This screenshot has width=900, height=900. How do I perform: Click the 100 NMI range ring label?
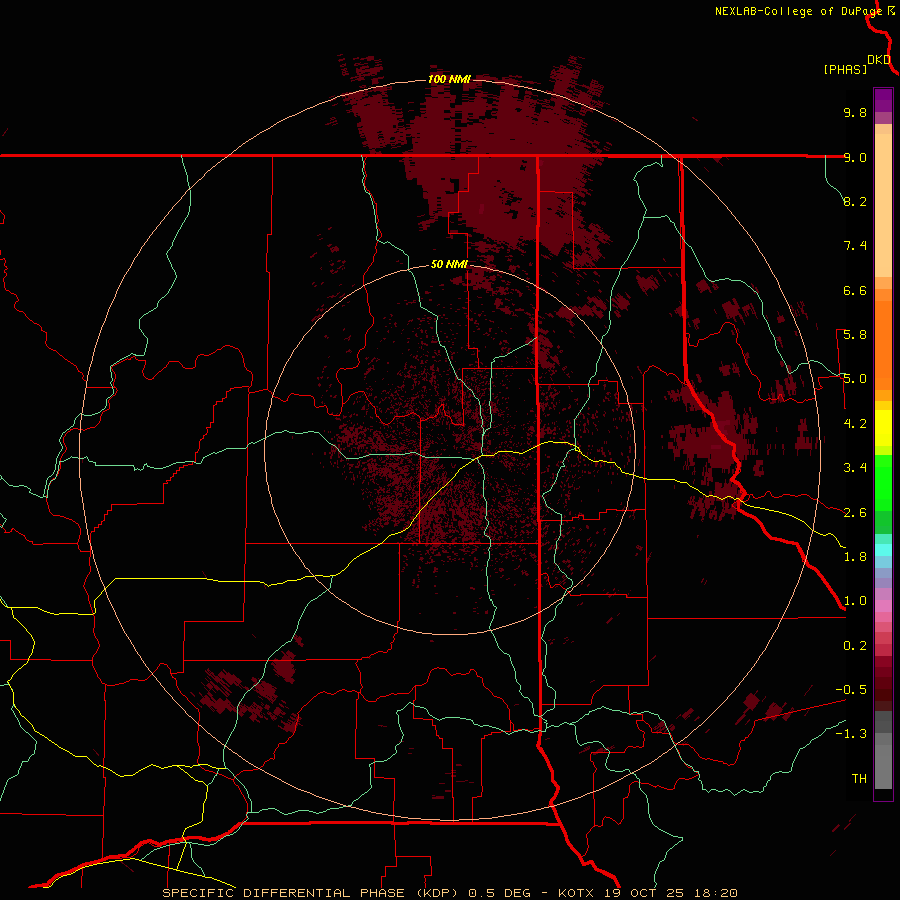tap(449, 79)
